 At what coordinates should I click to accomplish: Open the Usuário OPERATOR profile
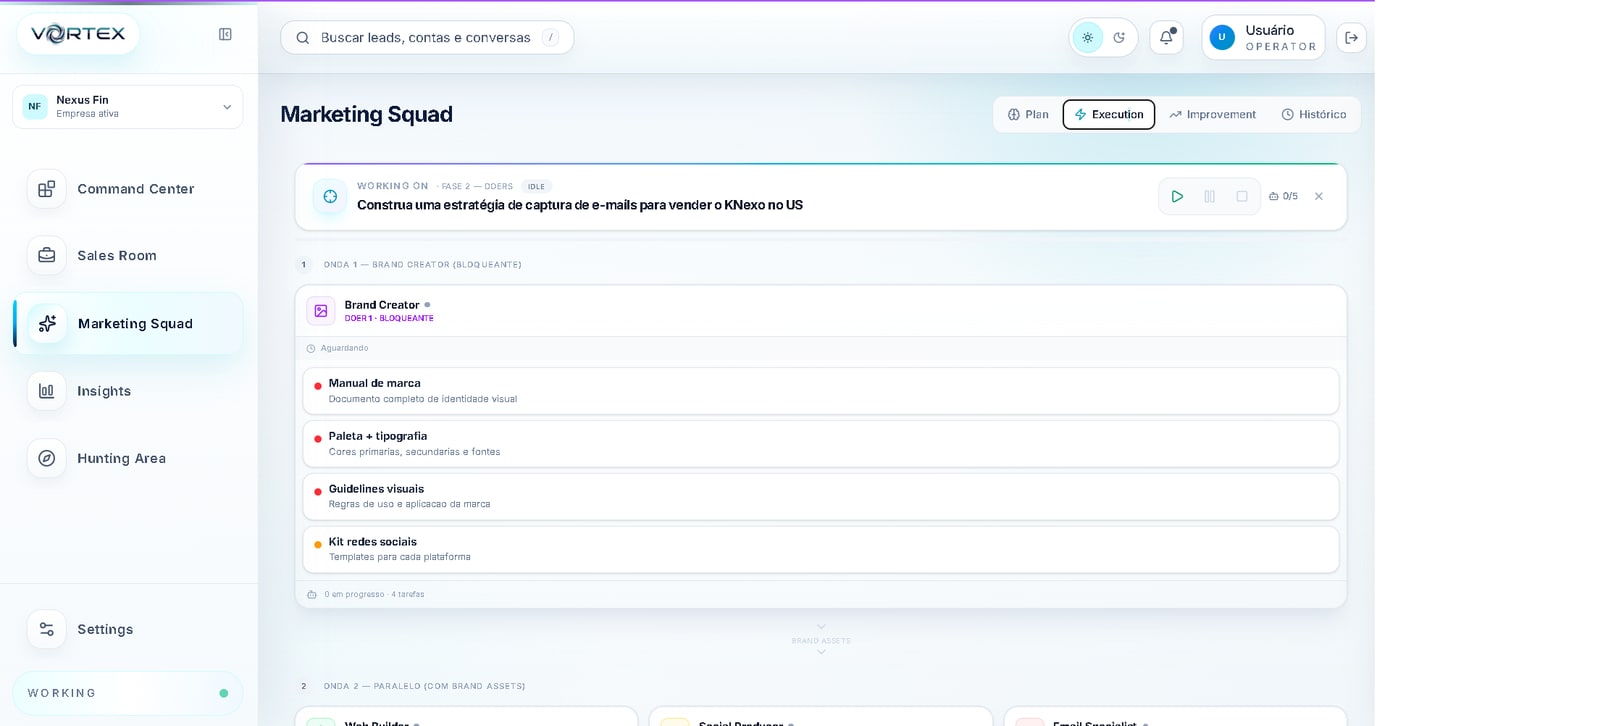coord(1263,37)
